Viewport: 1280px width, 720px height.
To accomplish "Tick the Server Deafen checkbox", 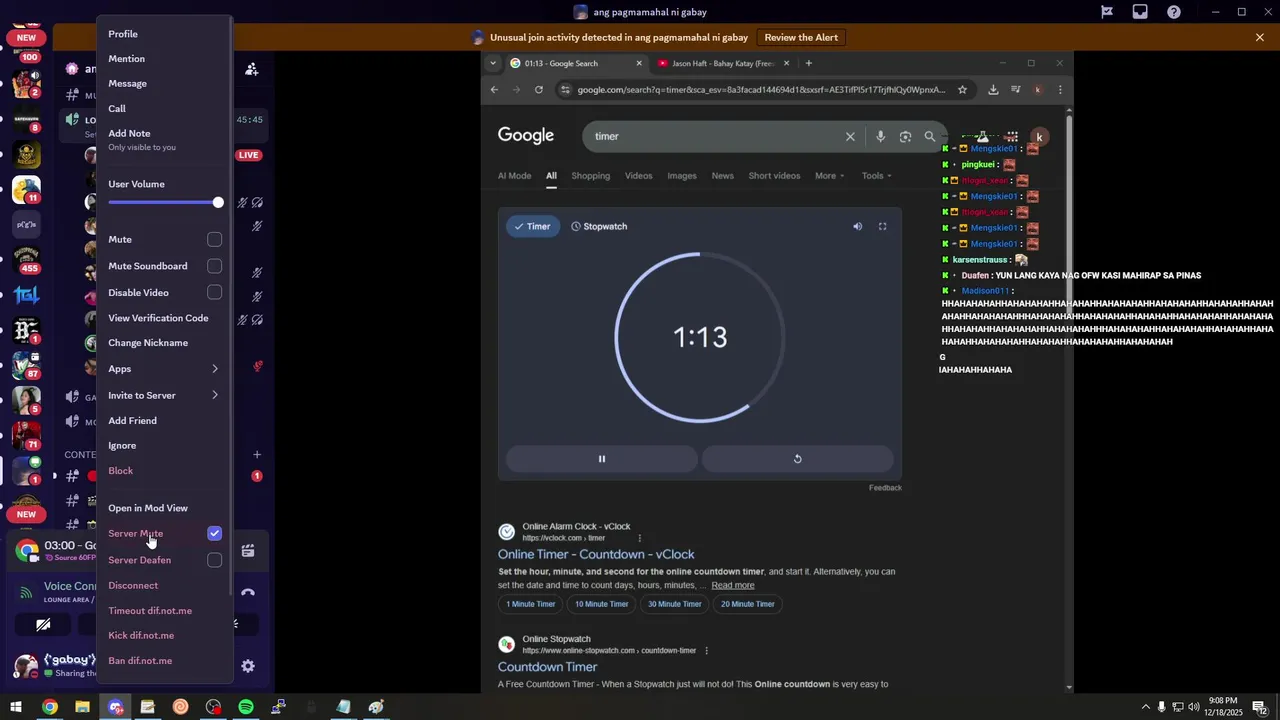I will (214, 560).
